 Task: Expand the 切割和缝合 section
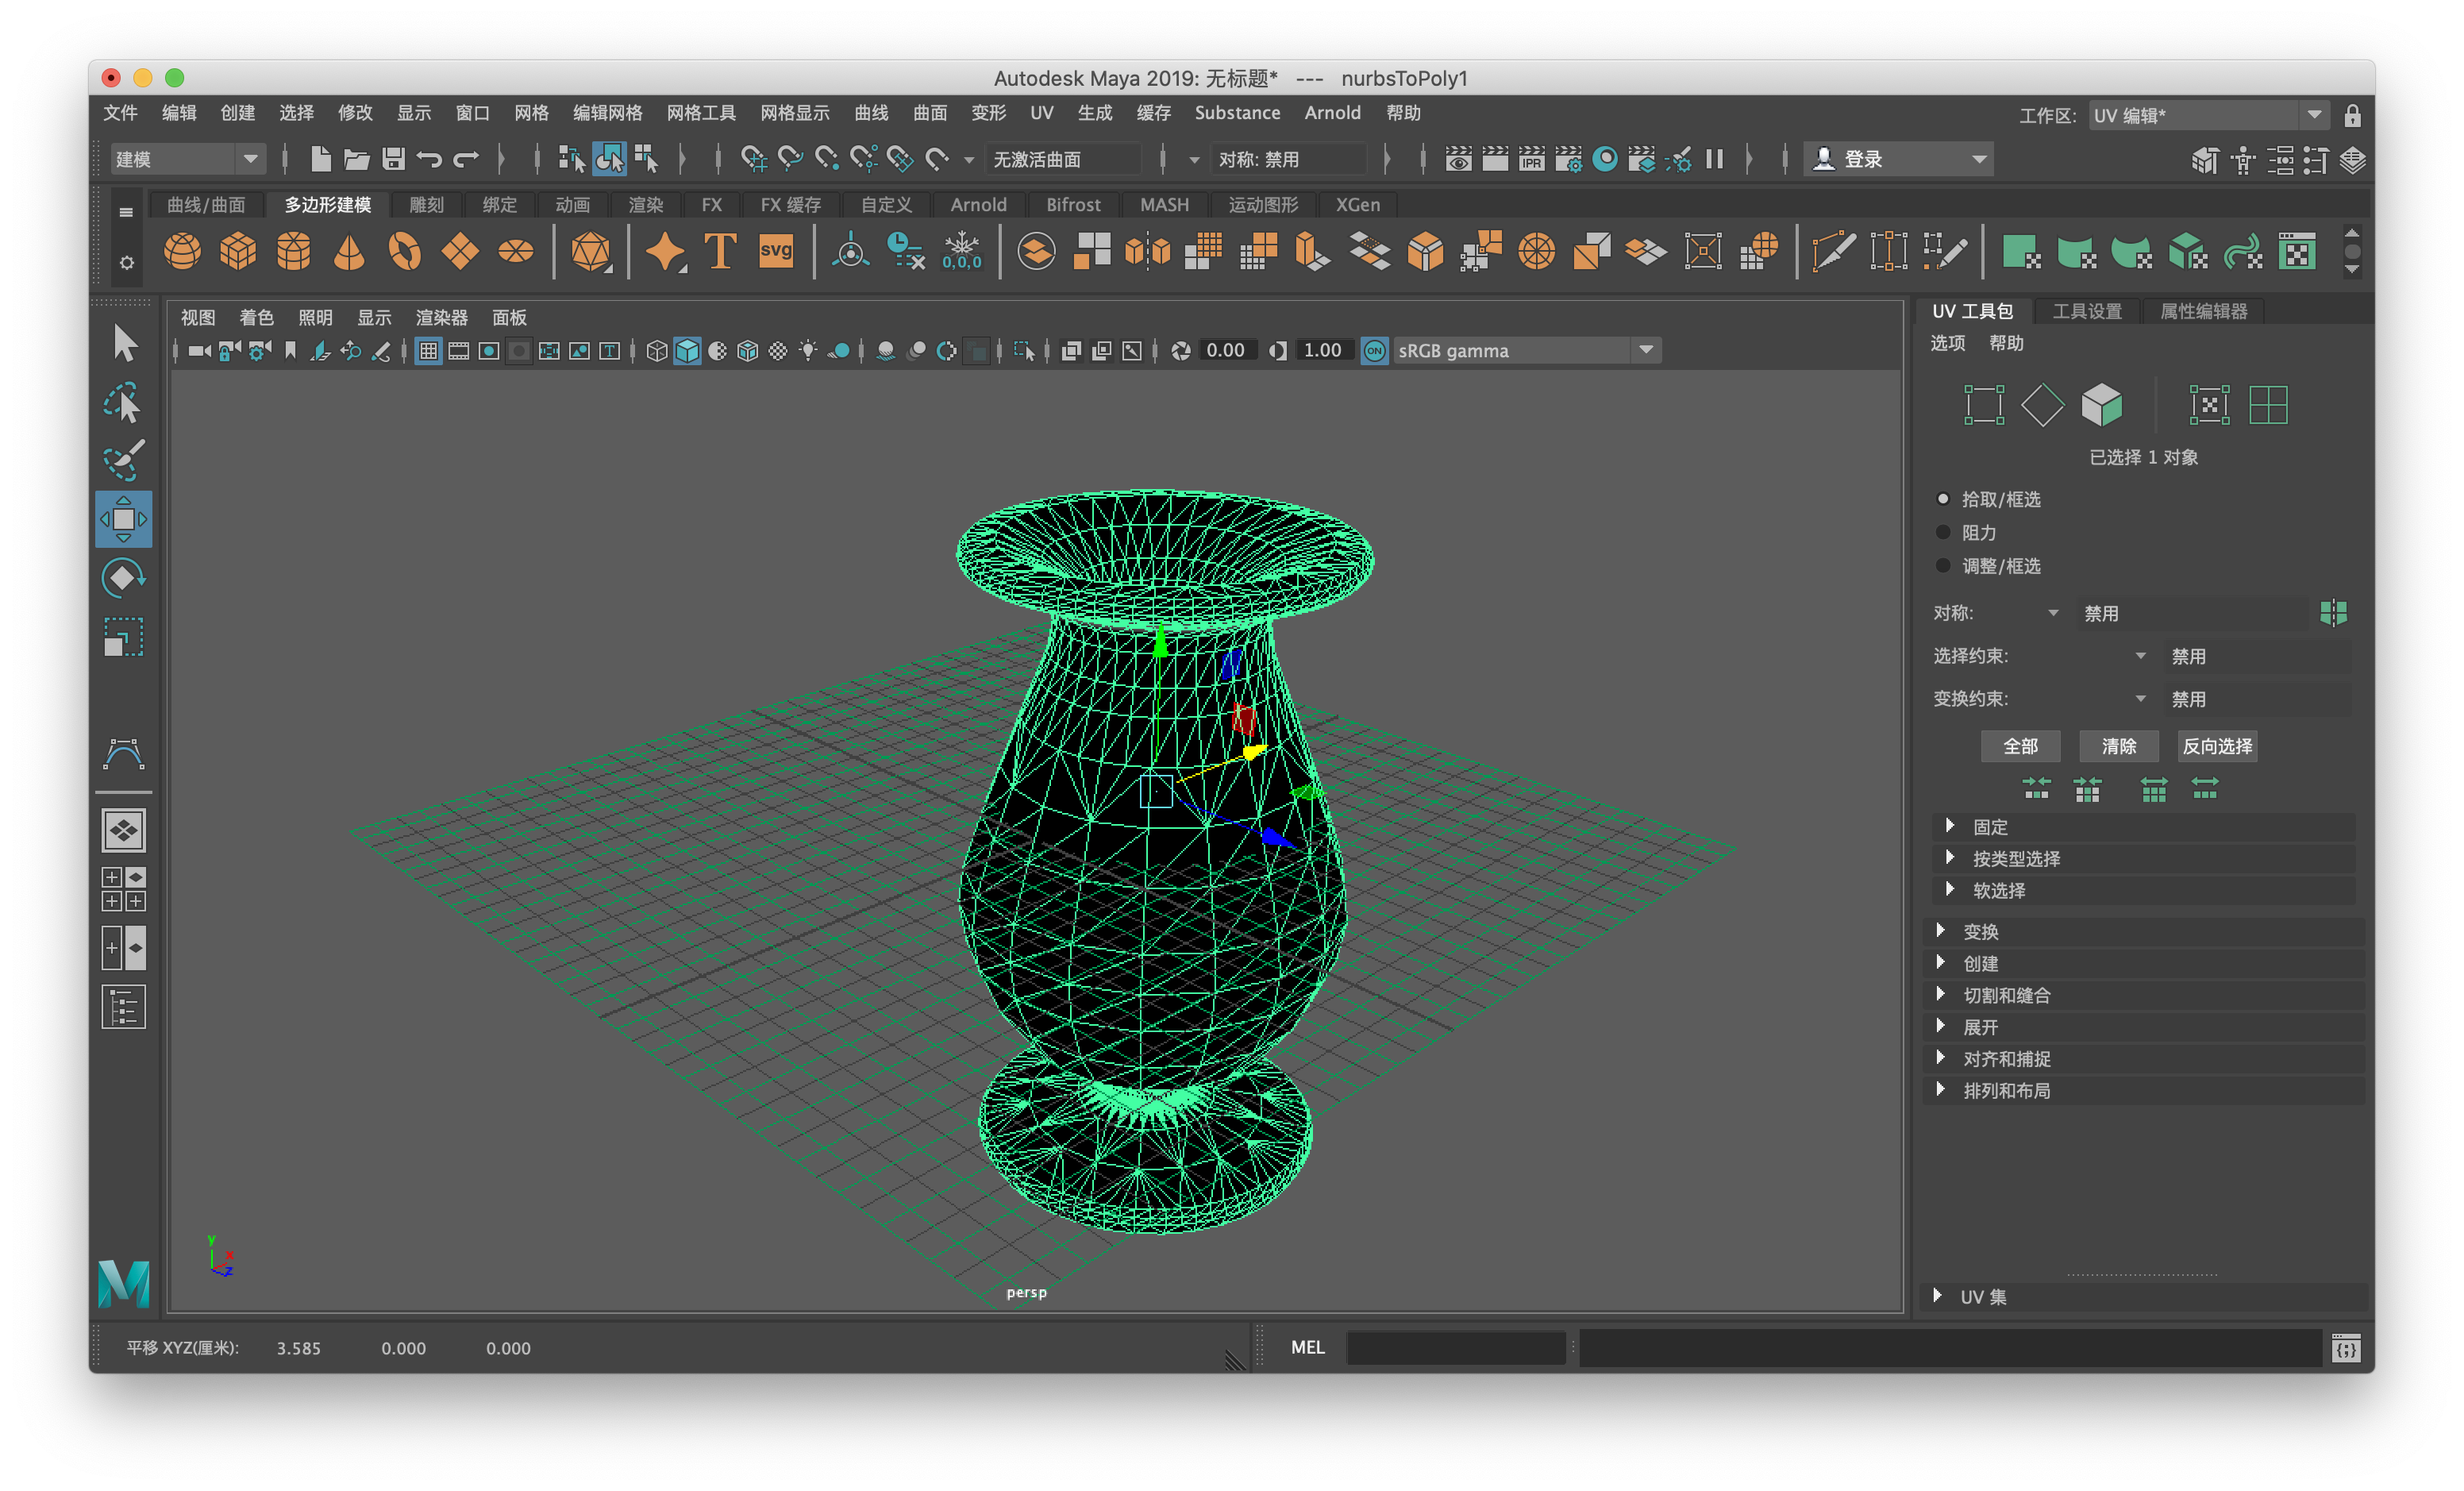click(2144, 995)
